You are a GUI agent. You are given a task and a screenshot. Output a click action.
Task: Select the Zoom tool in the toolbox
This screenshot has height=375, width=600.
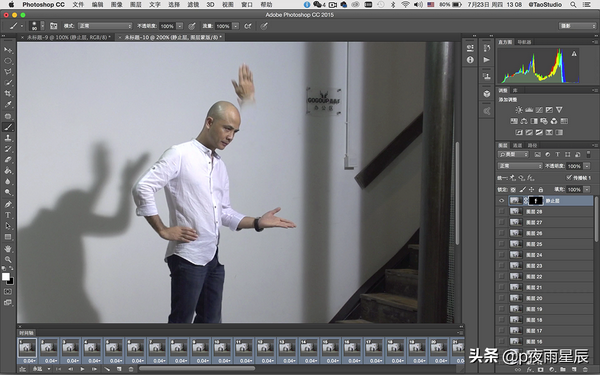tap(8, 259)
